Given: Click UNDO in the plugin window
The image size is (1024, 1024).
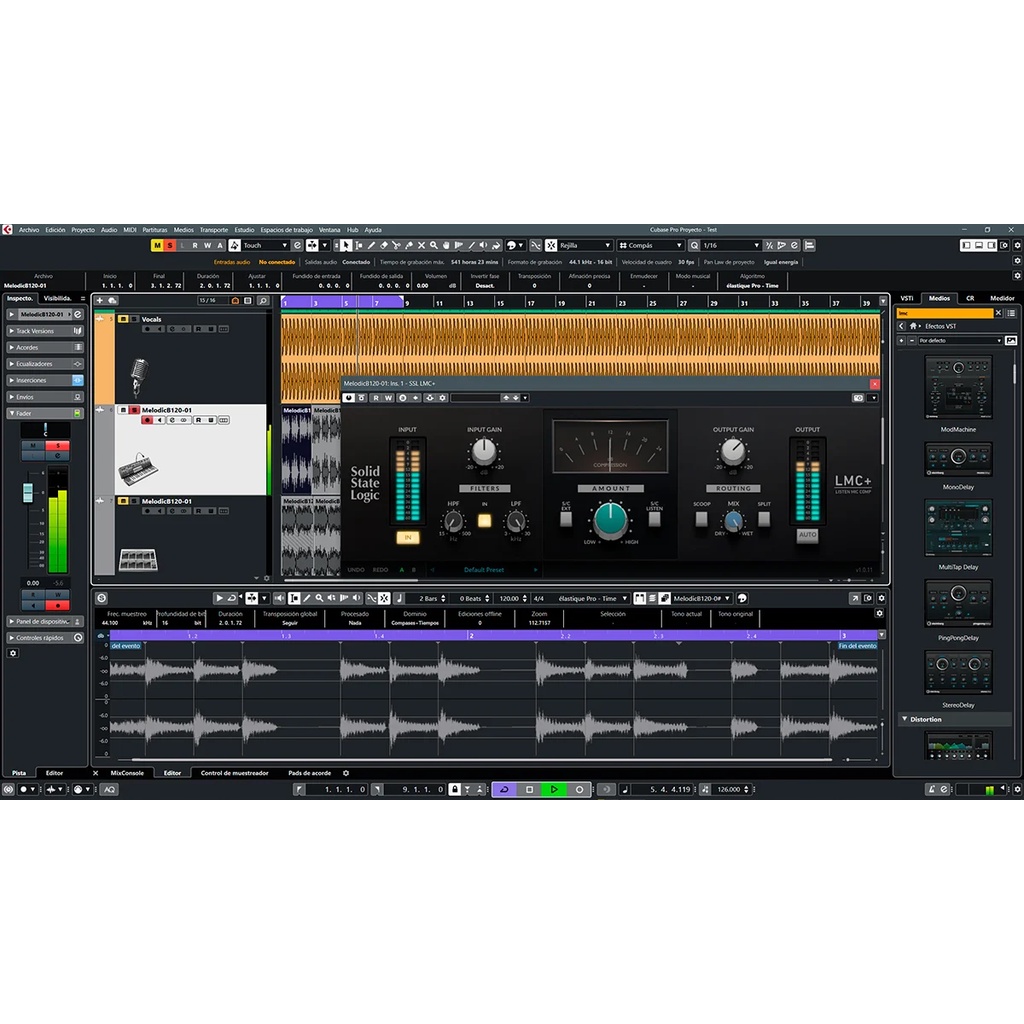Looking at the screenshot, I should (x=356, y=570).
